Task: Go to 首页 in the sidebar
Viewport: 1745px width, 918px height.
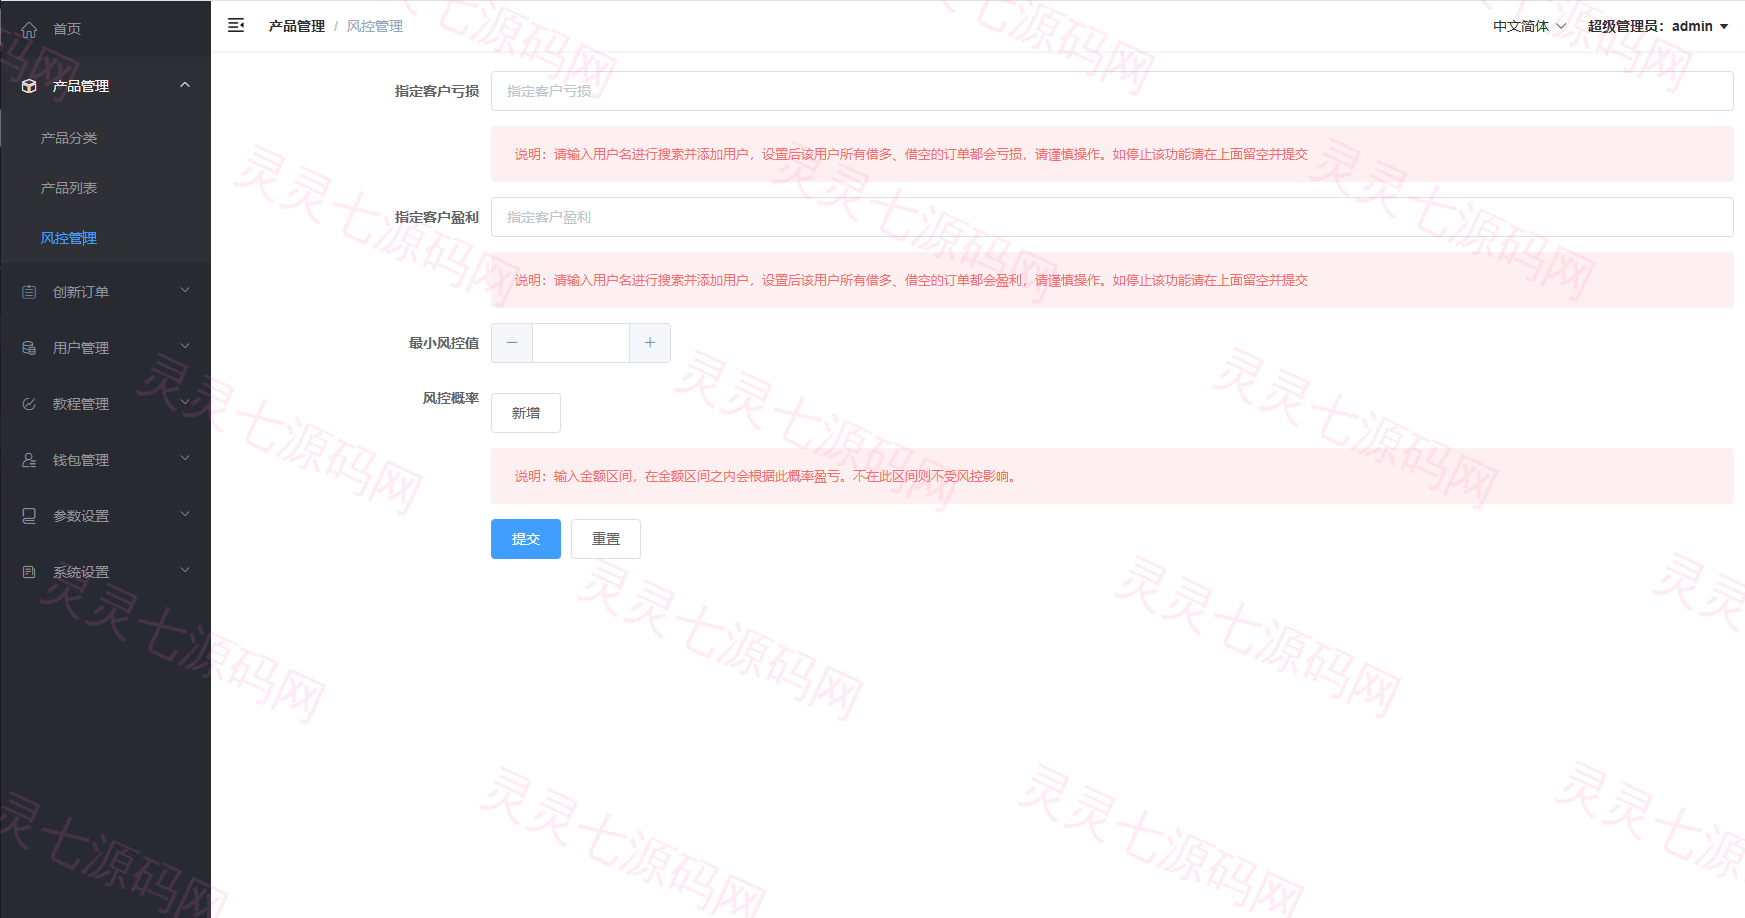Action: 67,29
